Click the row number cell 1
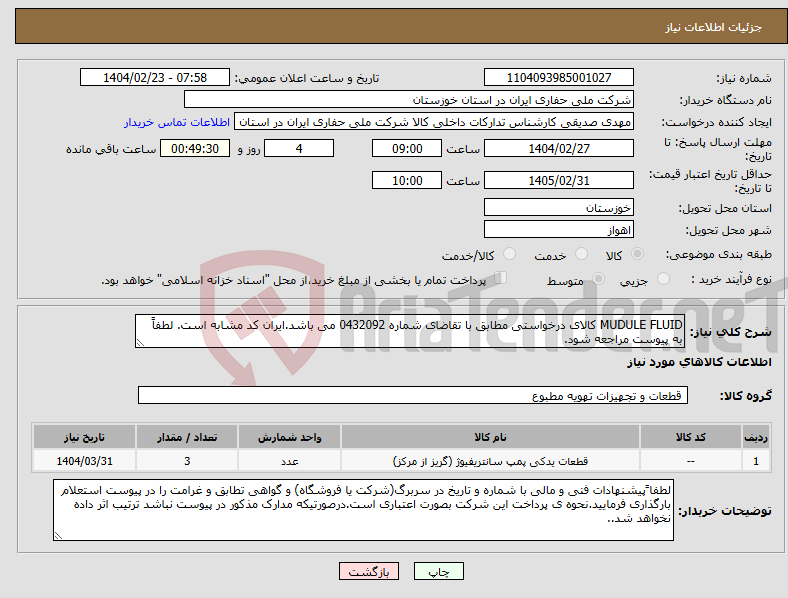The height and width of the screenshot is (598, 788). tap(756, 461)
